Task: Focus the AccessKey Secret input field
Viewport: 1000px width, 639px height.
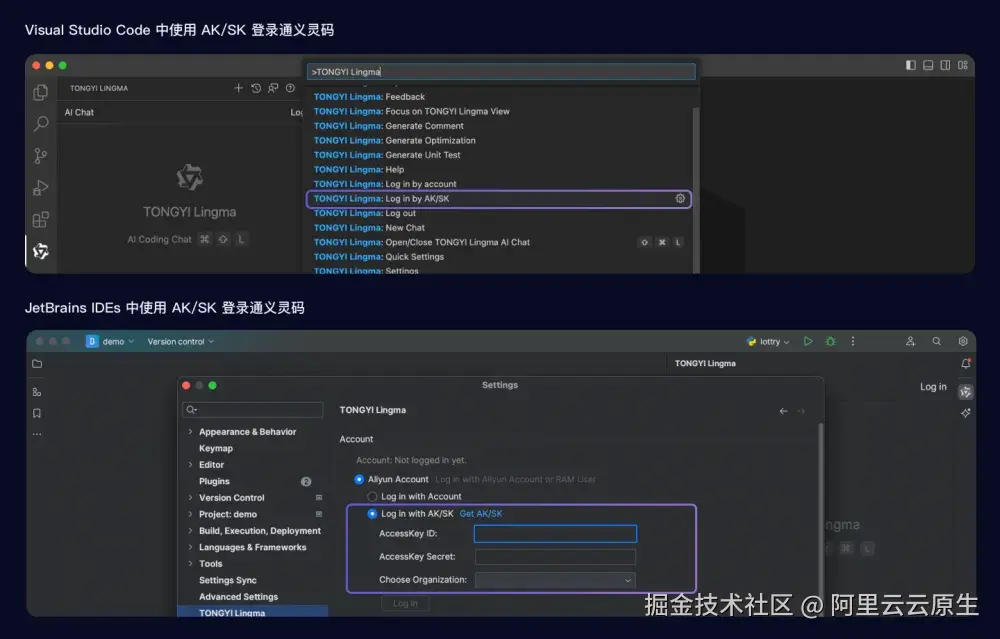Action: point(555,557)
